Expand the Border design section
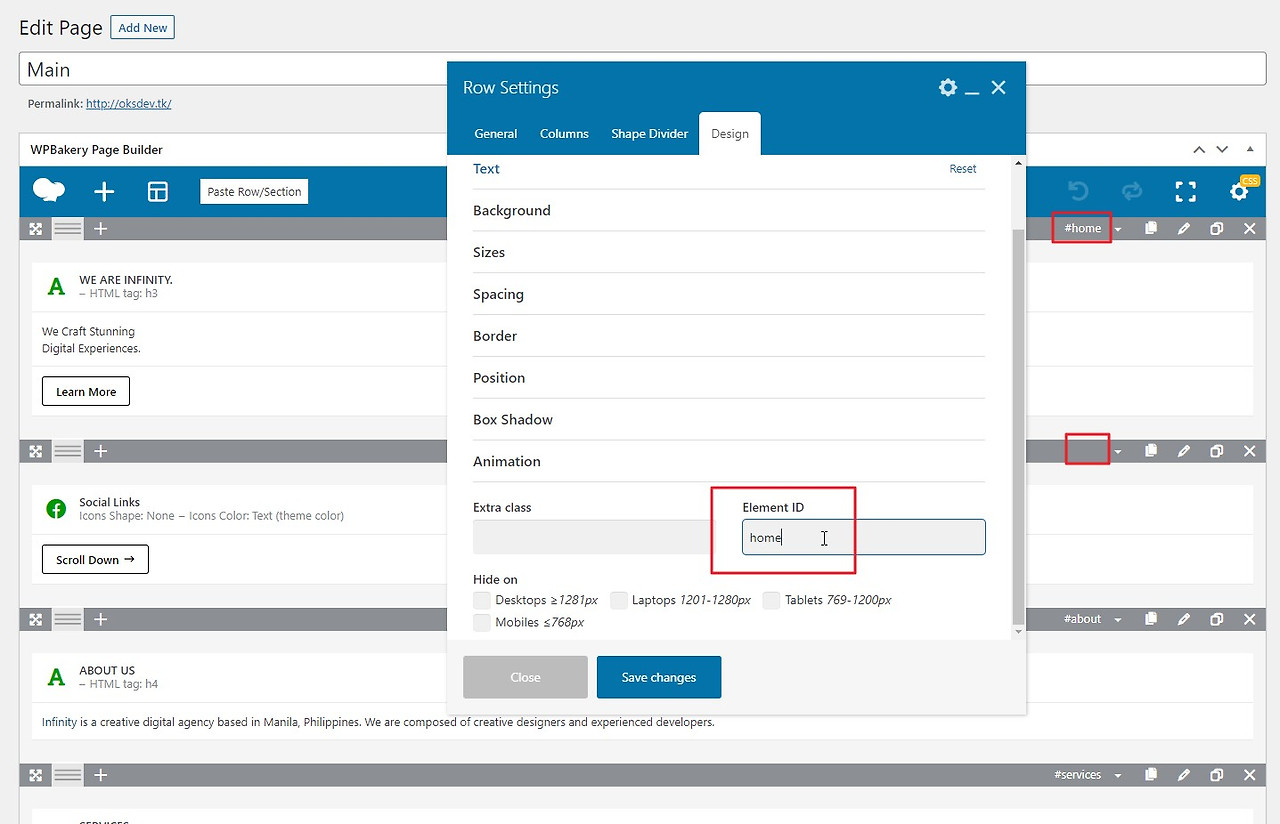1280x824 pixels. pyautogui.click(x=729, y=337)
